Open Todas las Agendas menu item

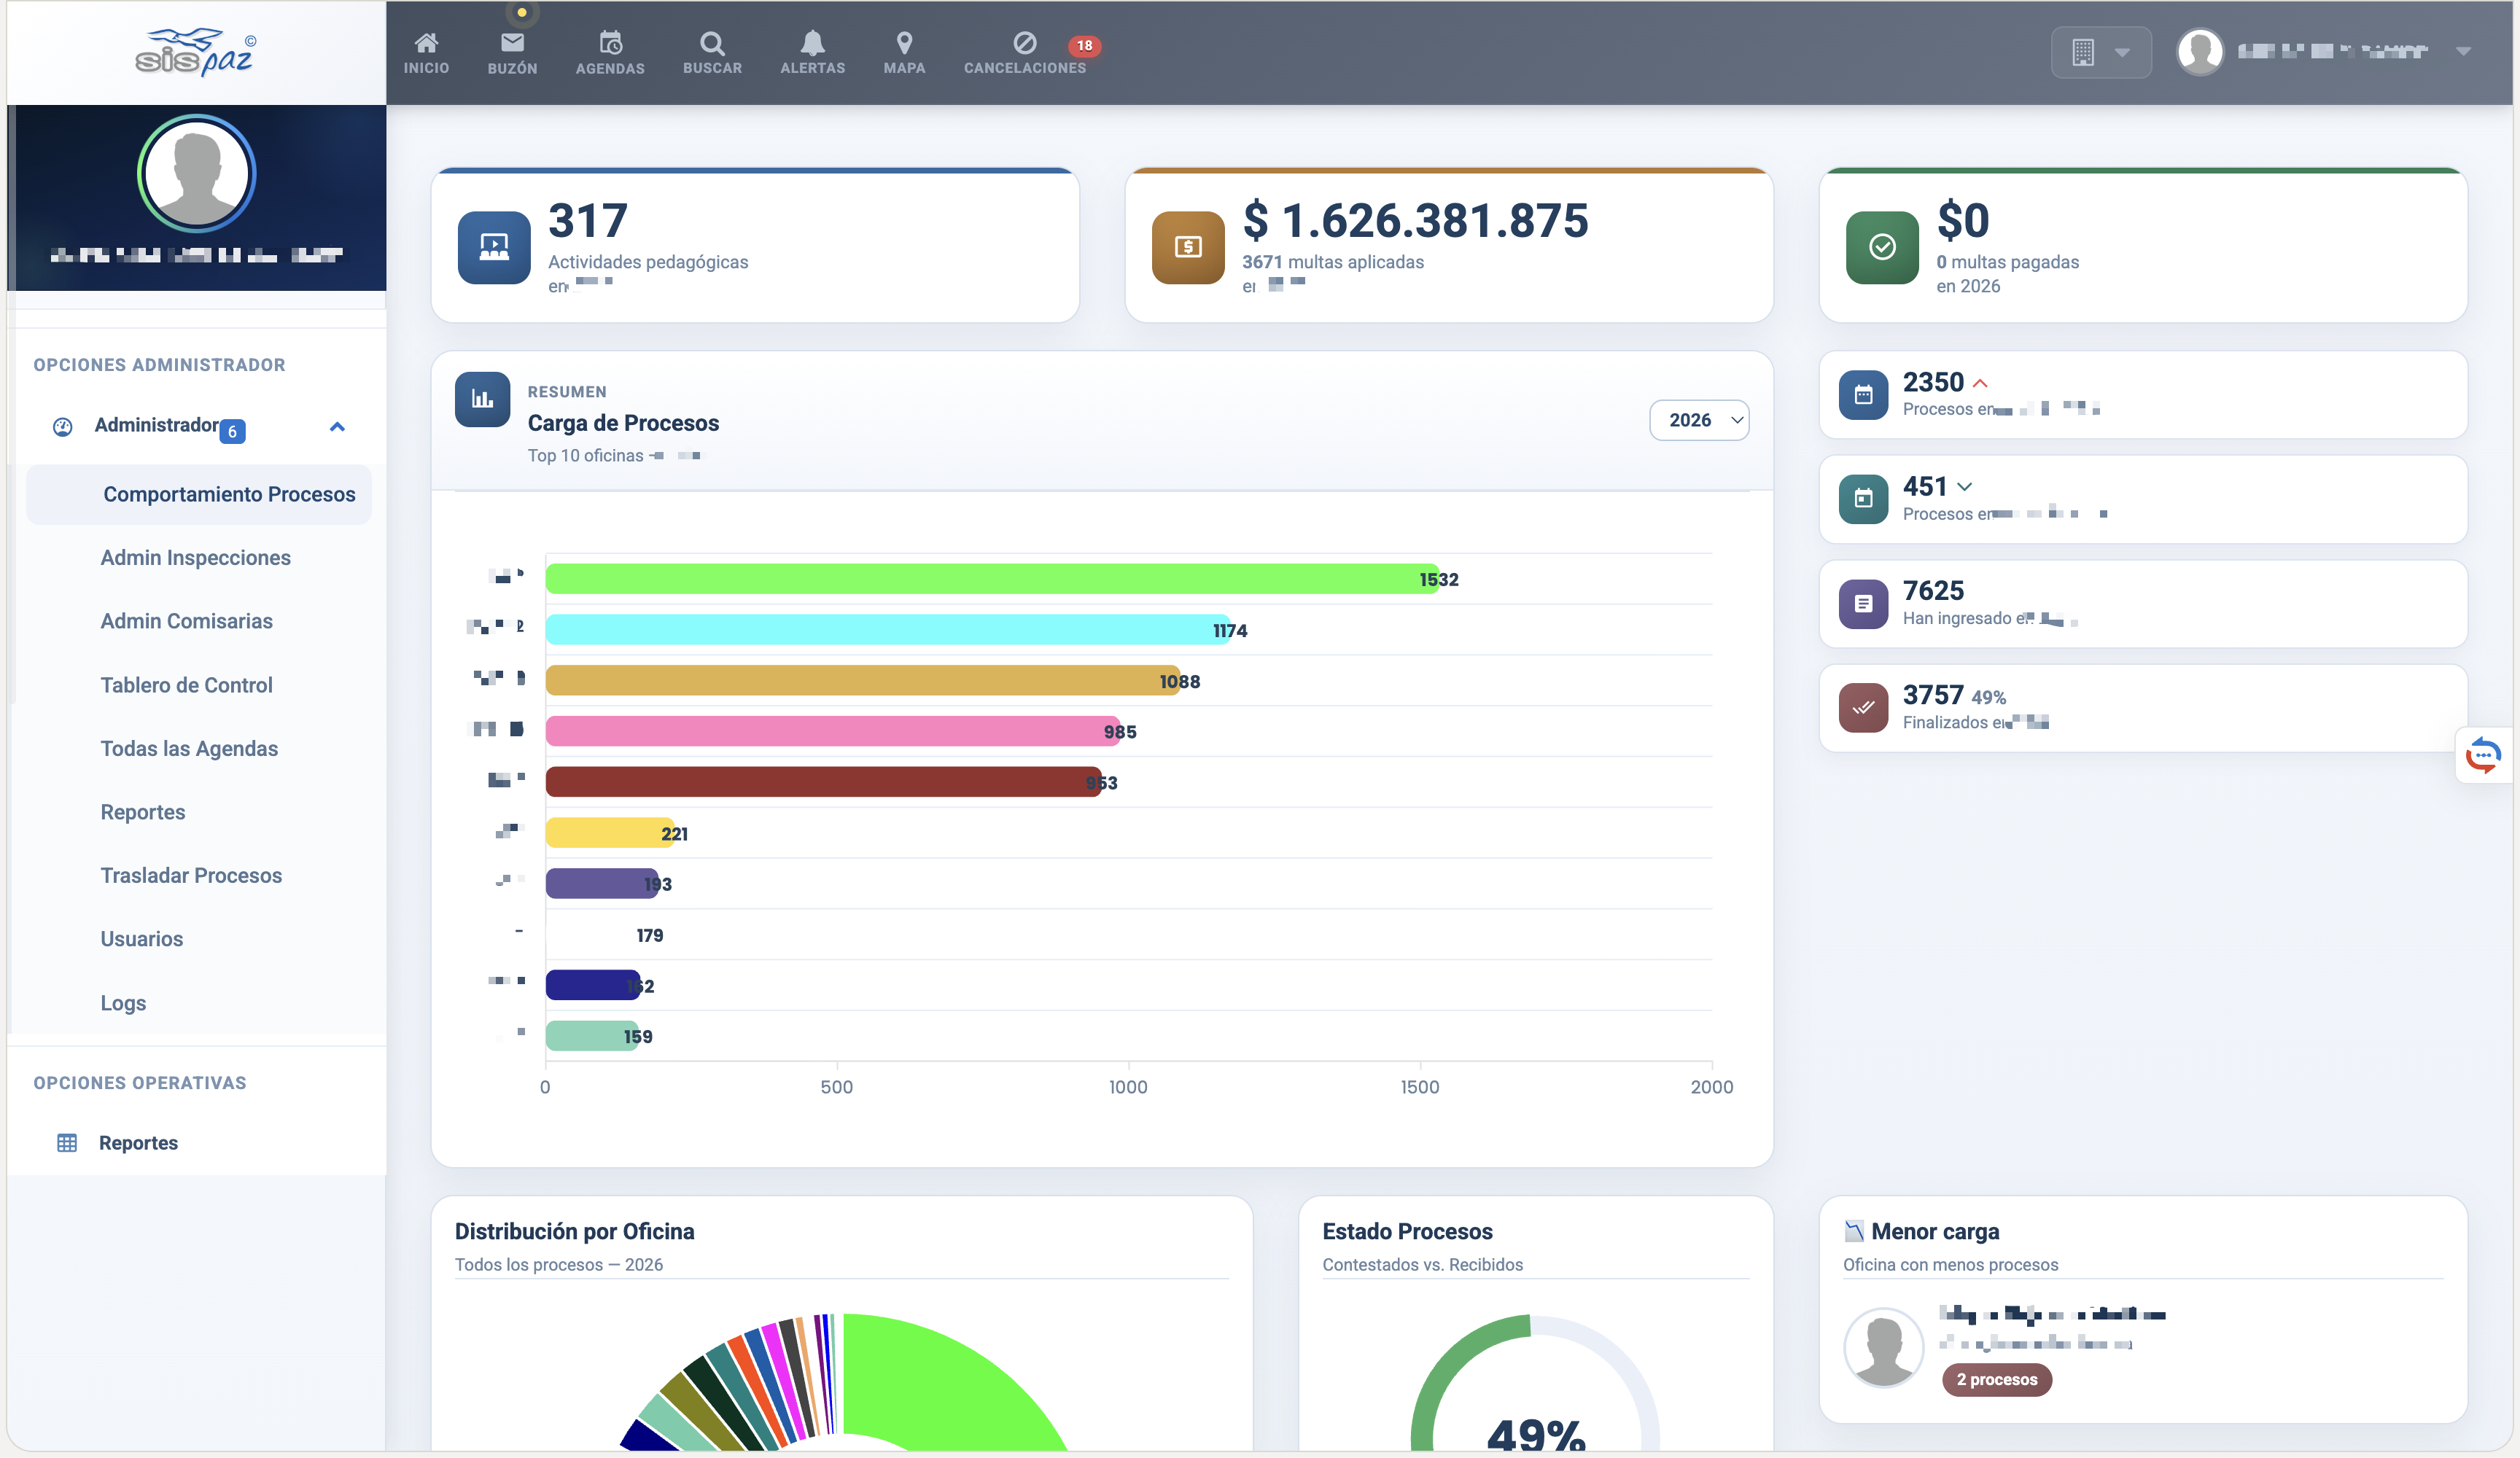tap(189, 749)
